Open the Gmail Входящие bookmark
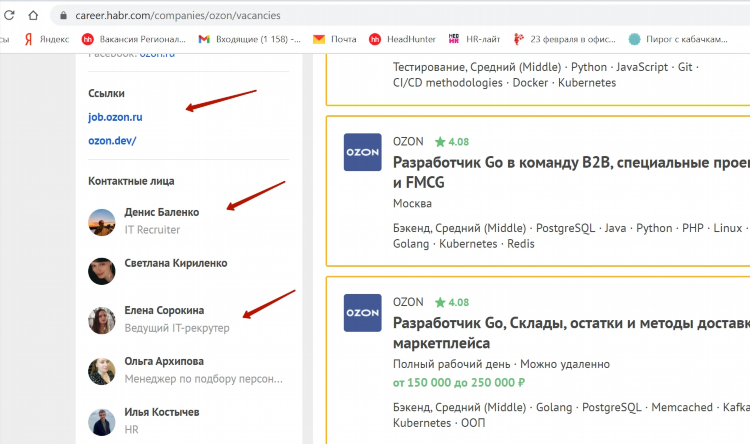This screenshot has width=750, height=444. click(250, 39)
